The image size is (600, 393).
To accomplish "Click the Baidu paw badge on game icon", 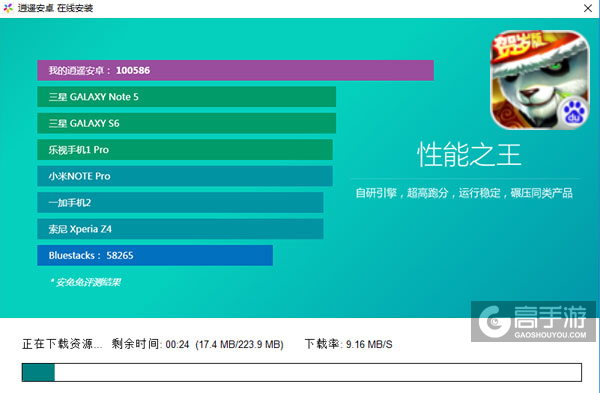I will [x=574, y=113].
